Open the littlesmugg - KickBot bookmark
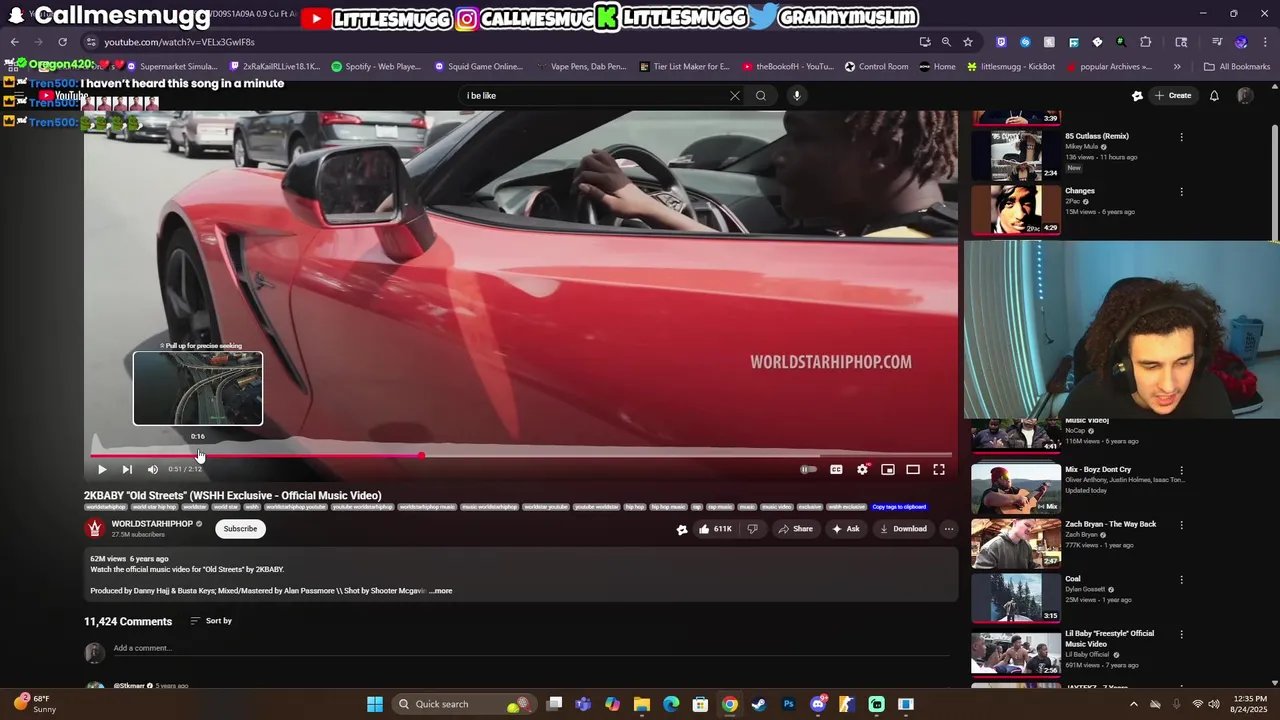This screenshot has height=720, width=1280. (1011, 67)
